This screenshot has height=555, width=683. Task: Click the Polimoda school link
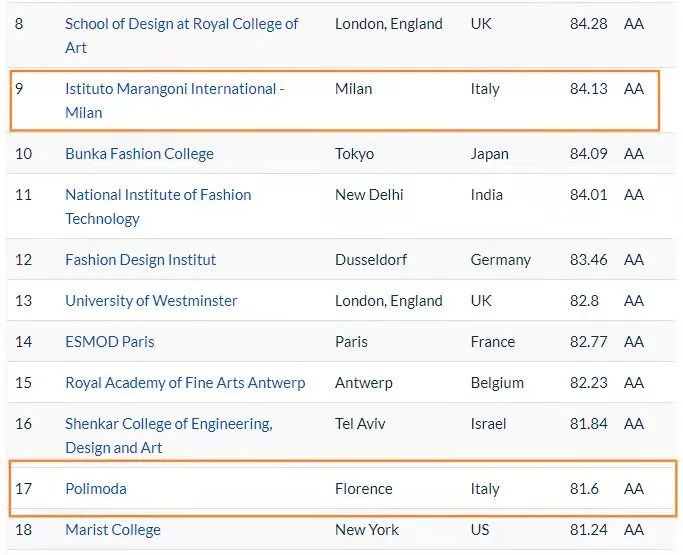[x=96, y=489]
